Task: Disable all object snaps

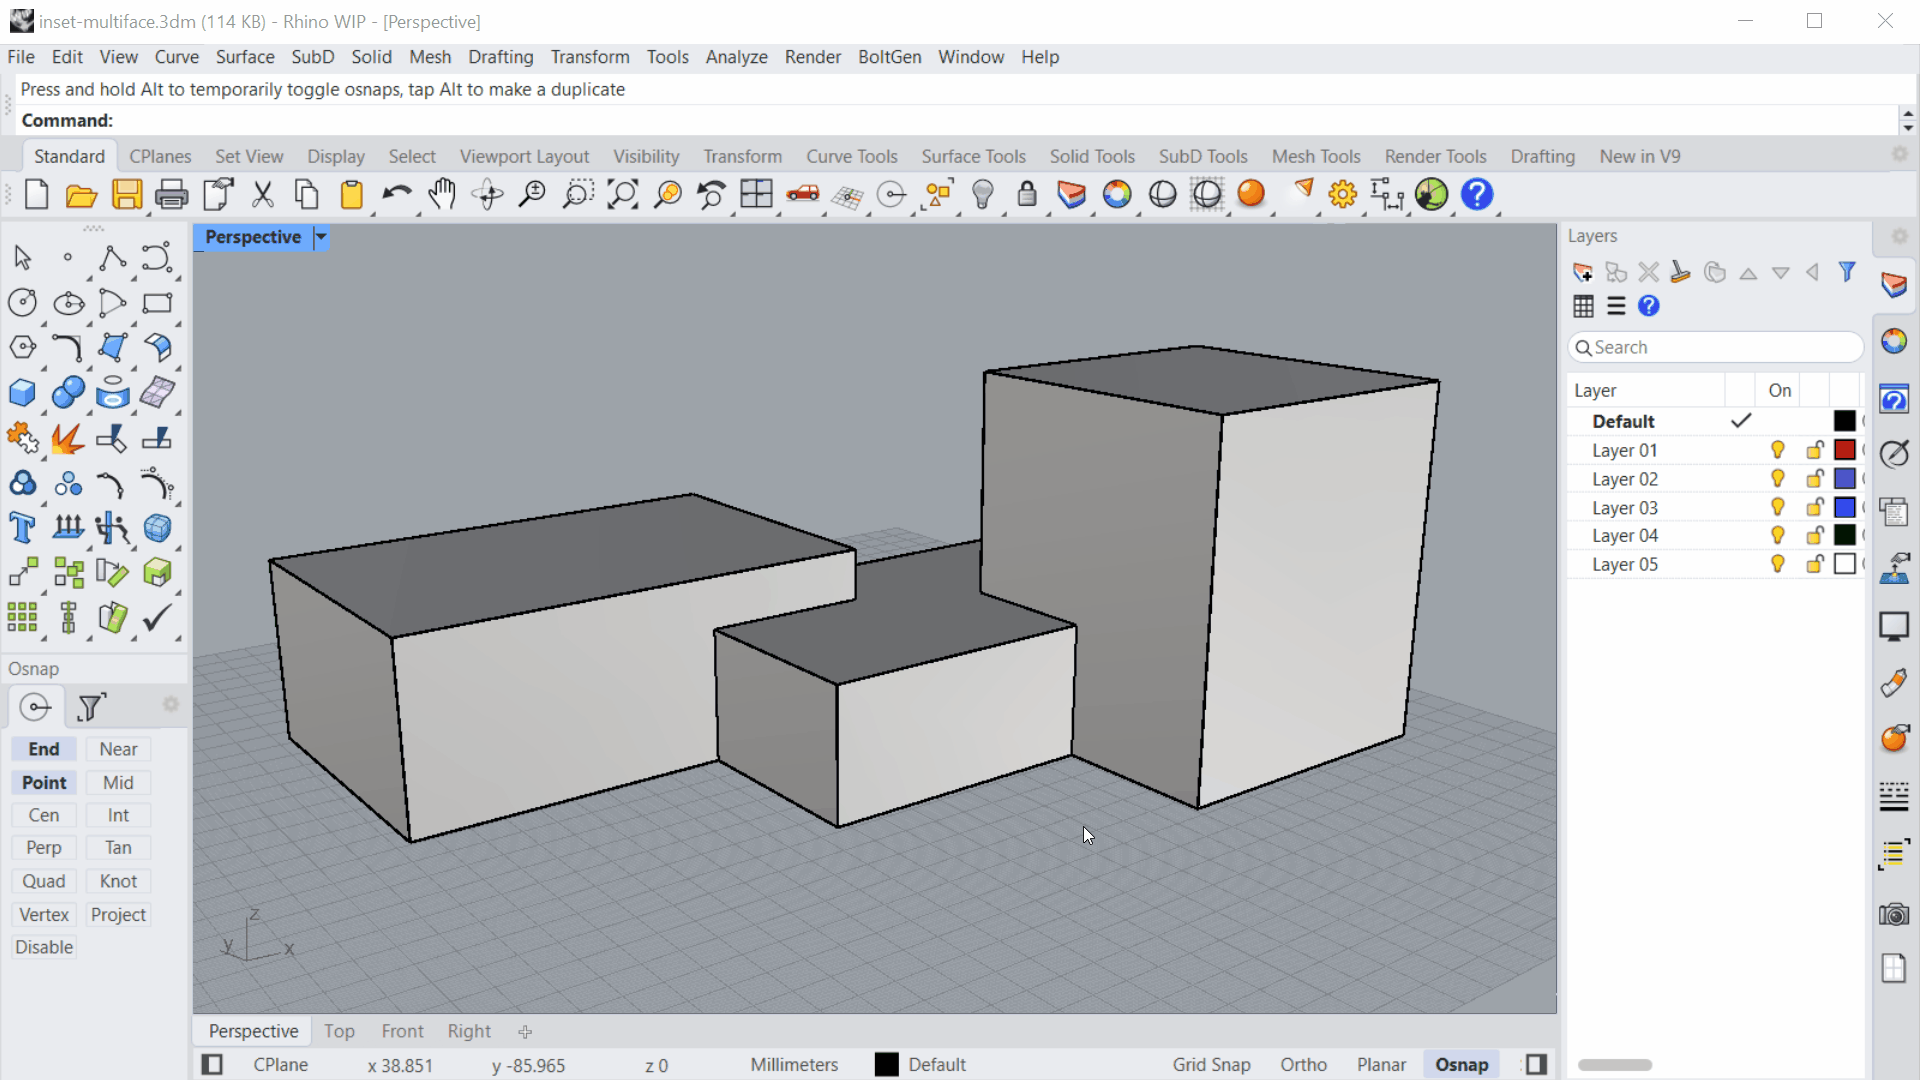Action: tap(43, 947)
